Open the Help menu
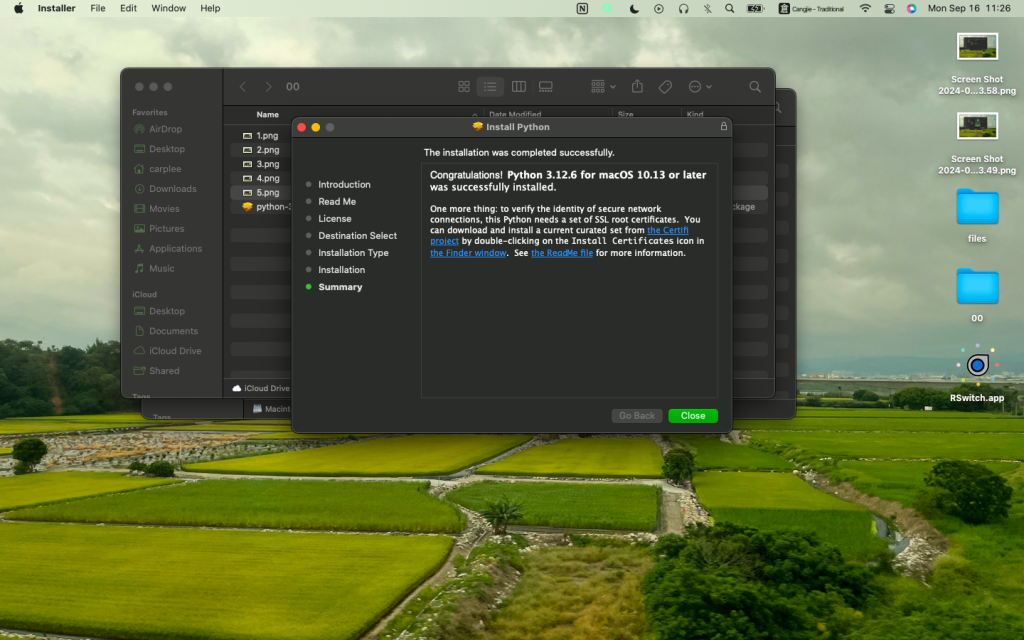This screenshot has width=1024, height=640. click(x=210, y=8)
